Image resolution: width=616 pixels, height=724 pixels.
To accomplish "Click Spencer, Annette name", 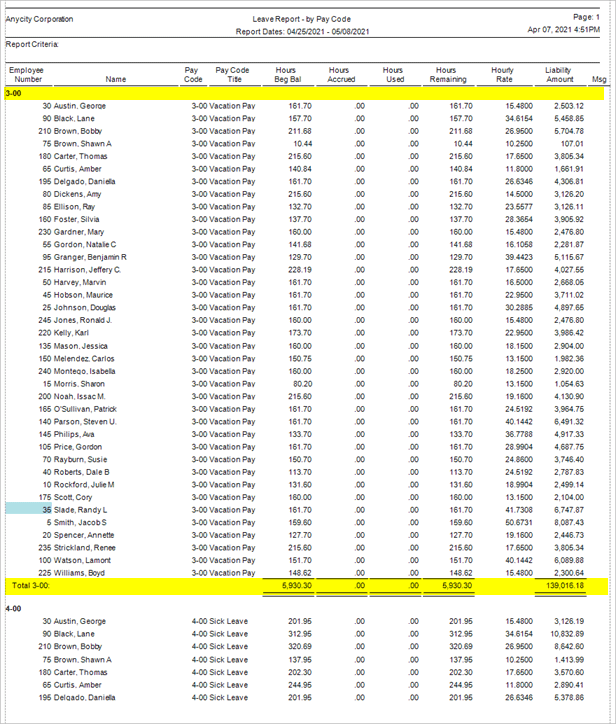I will pos(84,535).
